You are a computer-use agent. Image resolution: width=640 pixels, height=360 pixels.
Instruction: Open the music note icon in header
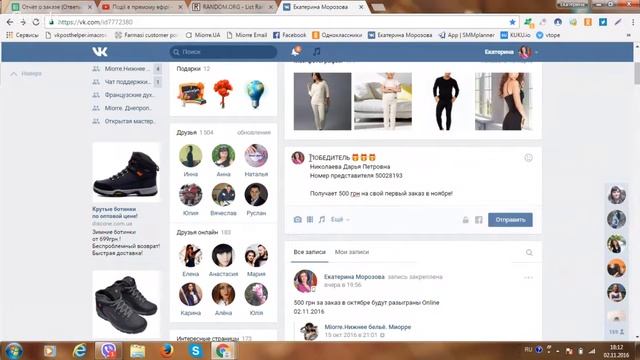[x=316, y=51]
